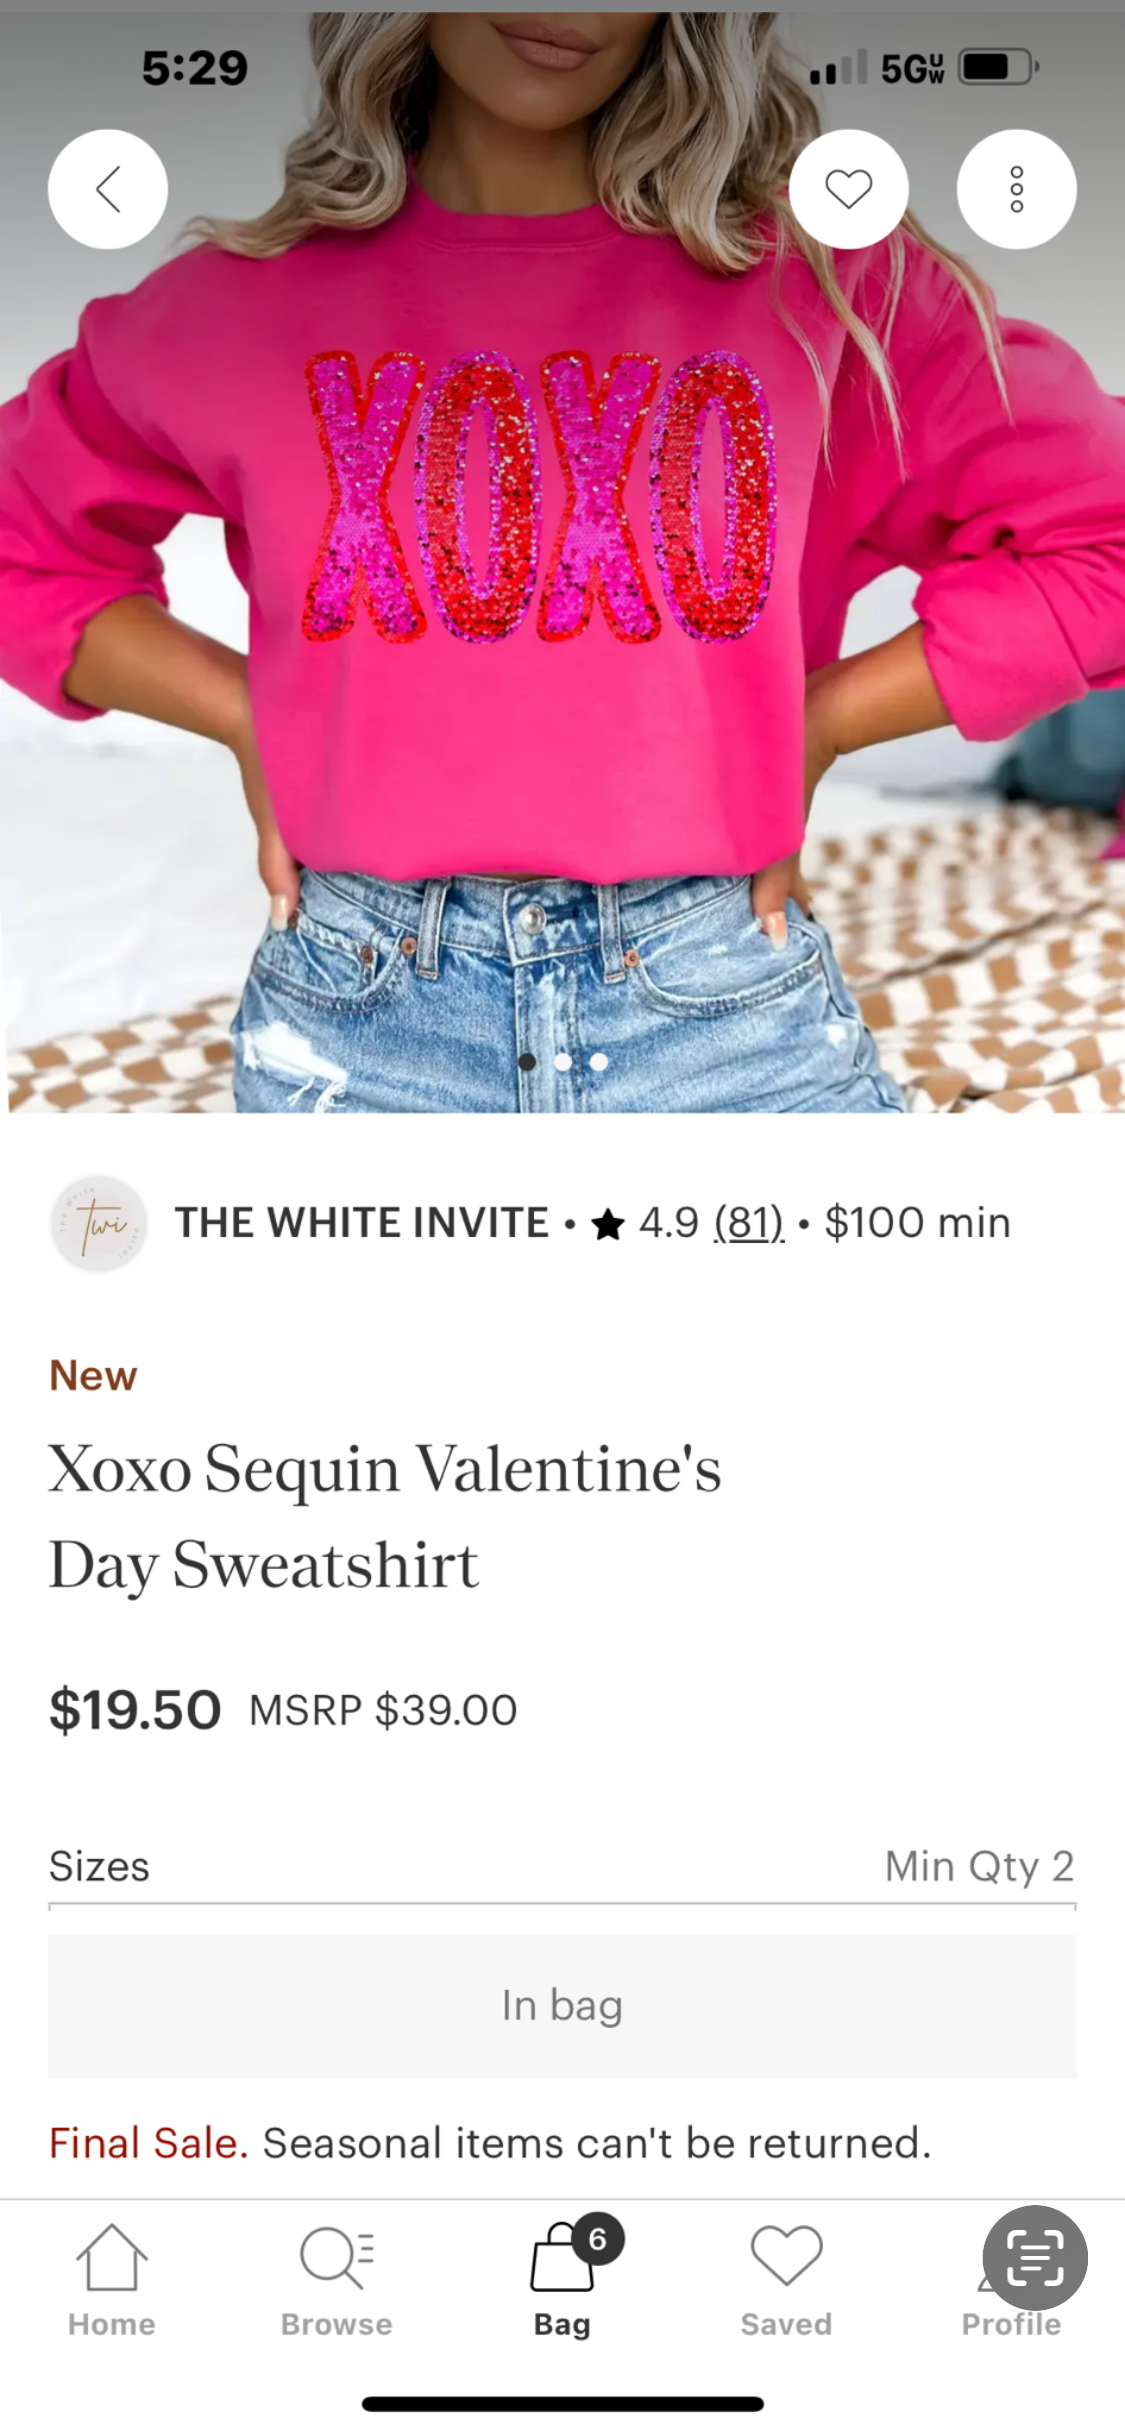This screenshot has height=2436, width=1125.
Task: Tap the Final Sale notice
Action: tap(490, 2143)
